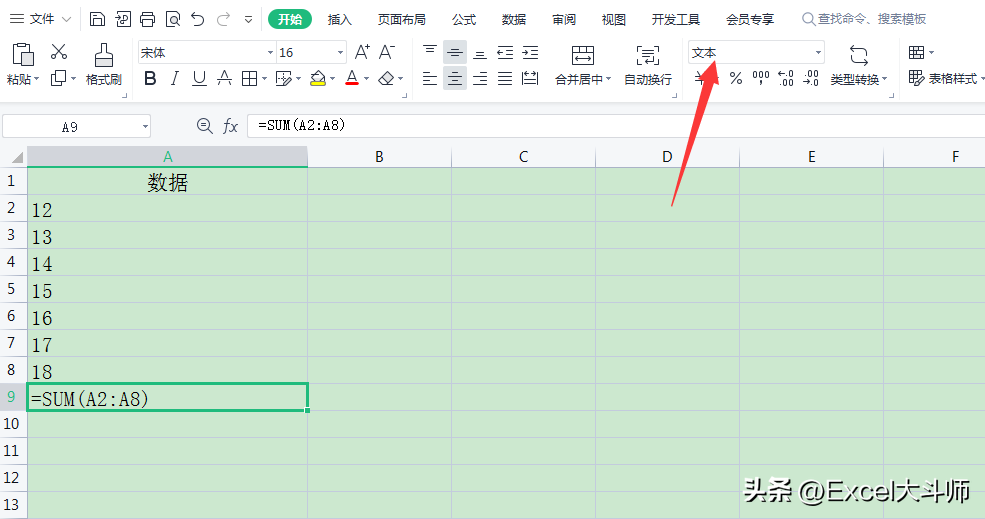Open the borders dropdown arrow
Viewport: 985px width, 519px height.
(264, 79)
